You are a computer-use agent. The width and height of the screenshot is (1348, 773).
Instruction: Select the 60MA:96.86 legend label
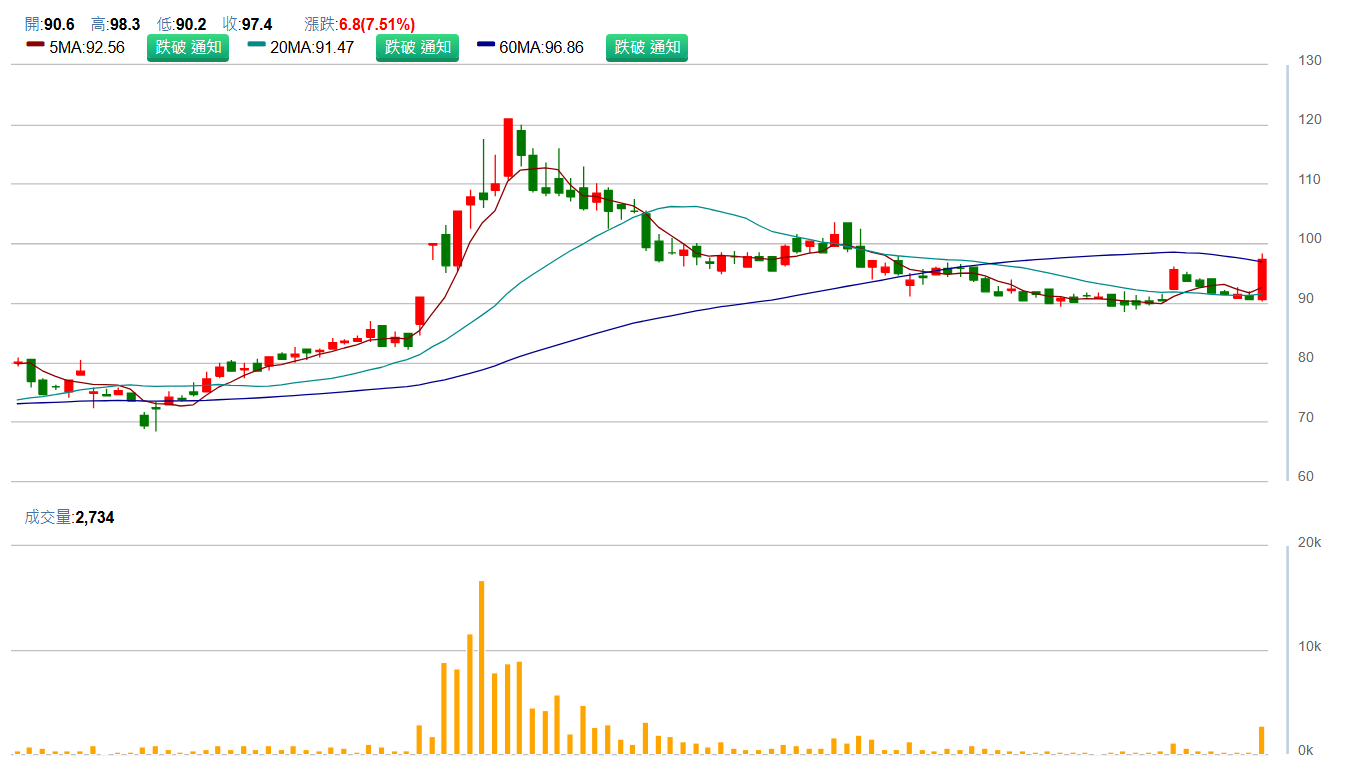coord(541,47)
